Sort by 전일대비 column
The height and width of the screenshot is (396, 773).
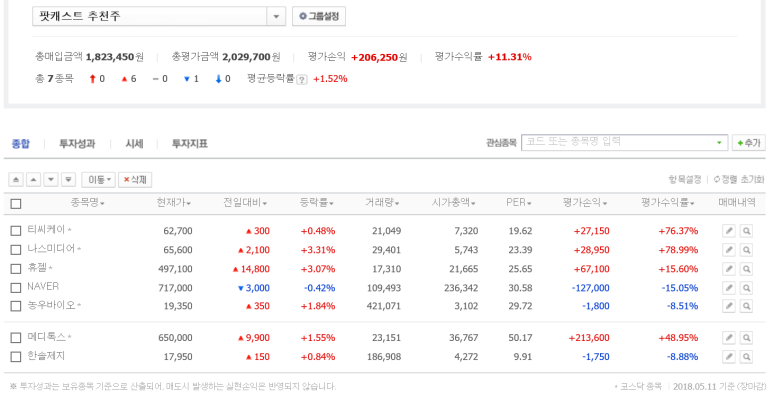[245, 203]
